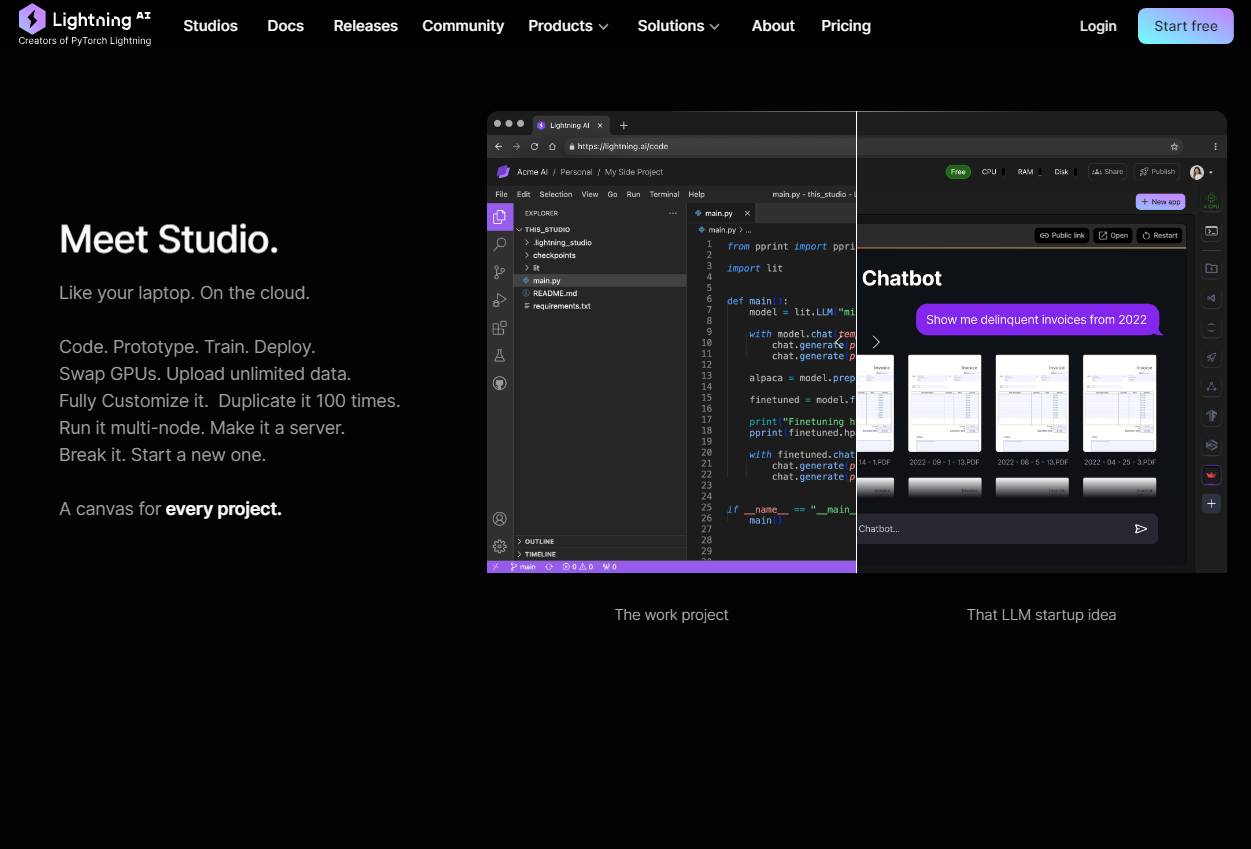Click the bookmark star in address bar
This screenshot has height=849, width=1251.
pyautogui.click(x=1174, y=146)
